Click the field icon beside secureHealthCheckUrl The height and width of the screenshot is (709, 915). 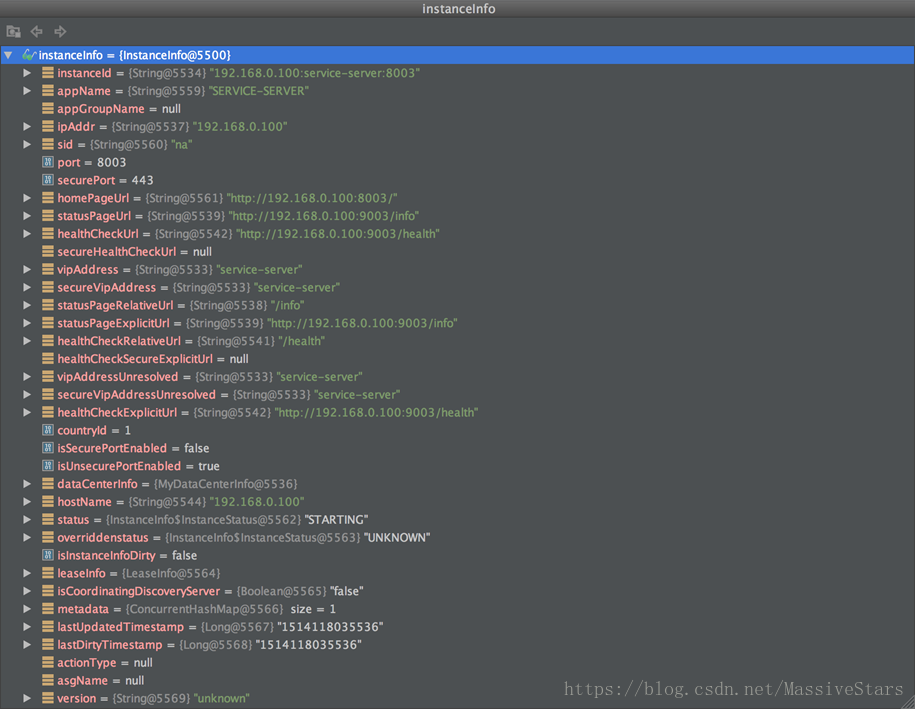[48, 252]
